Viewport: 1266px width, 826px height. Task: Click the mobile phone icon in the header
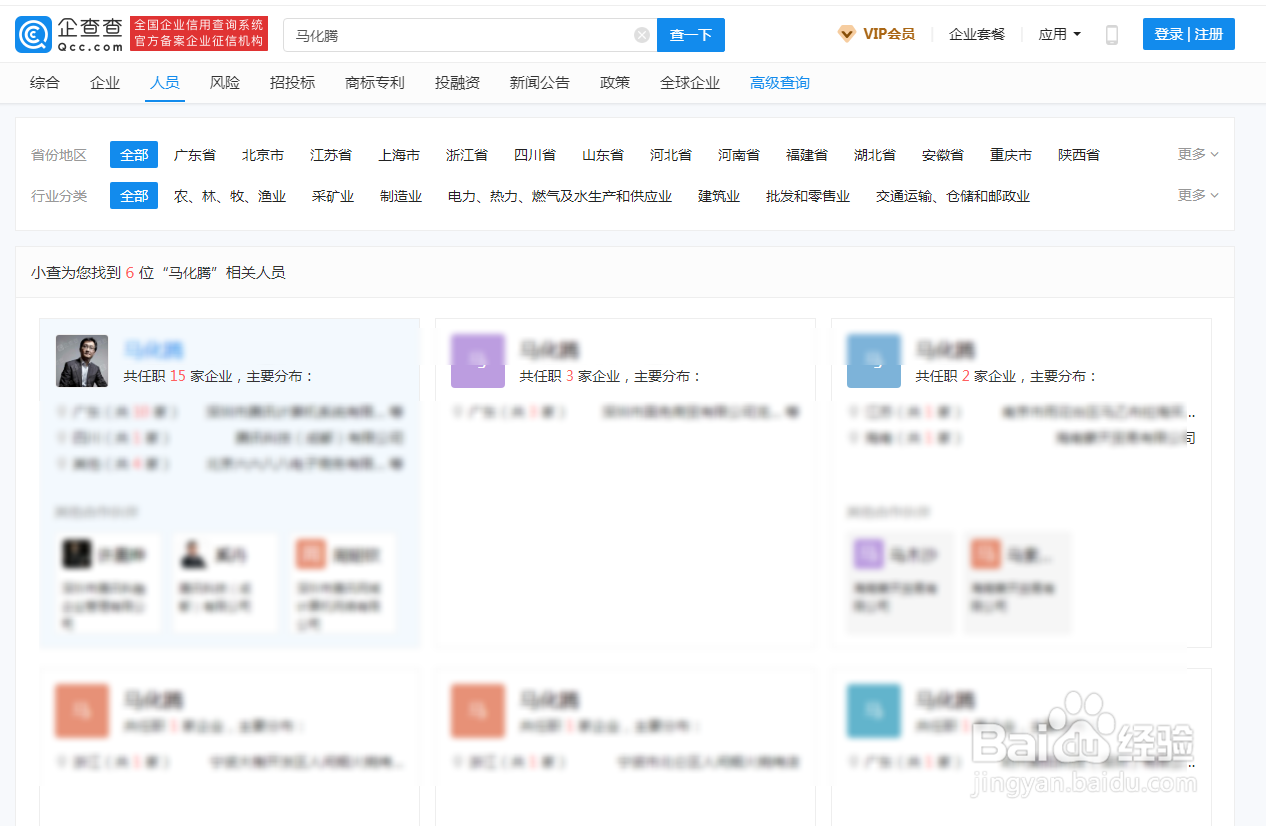point(1110,33)
